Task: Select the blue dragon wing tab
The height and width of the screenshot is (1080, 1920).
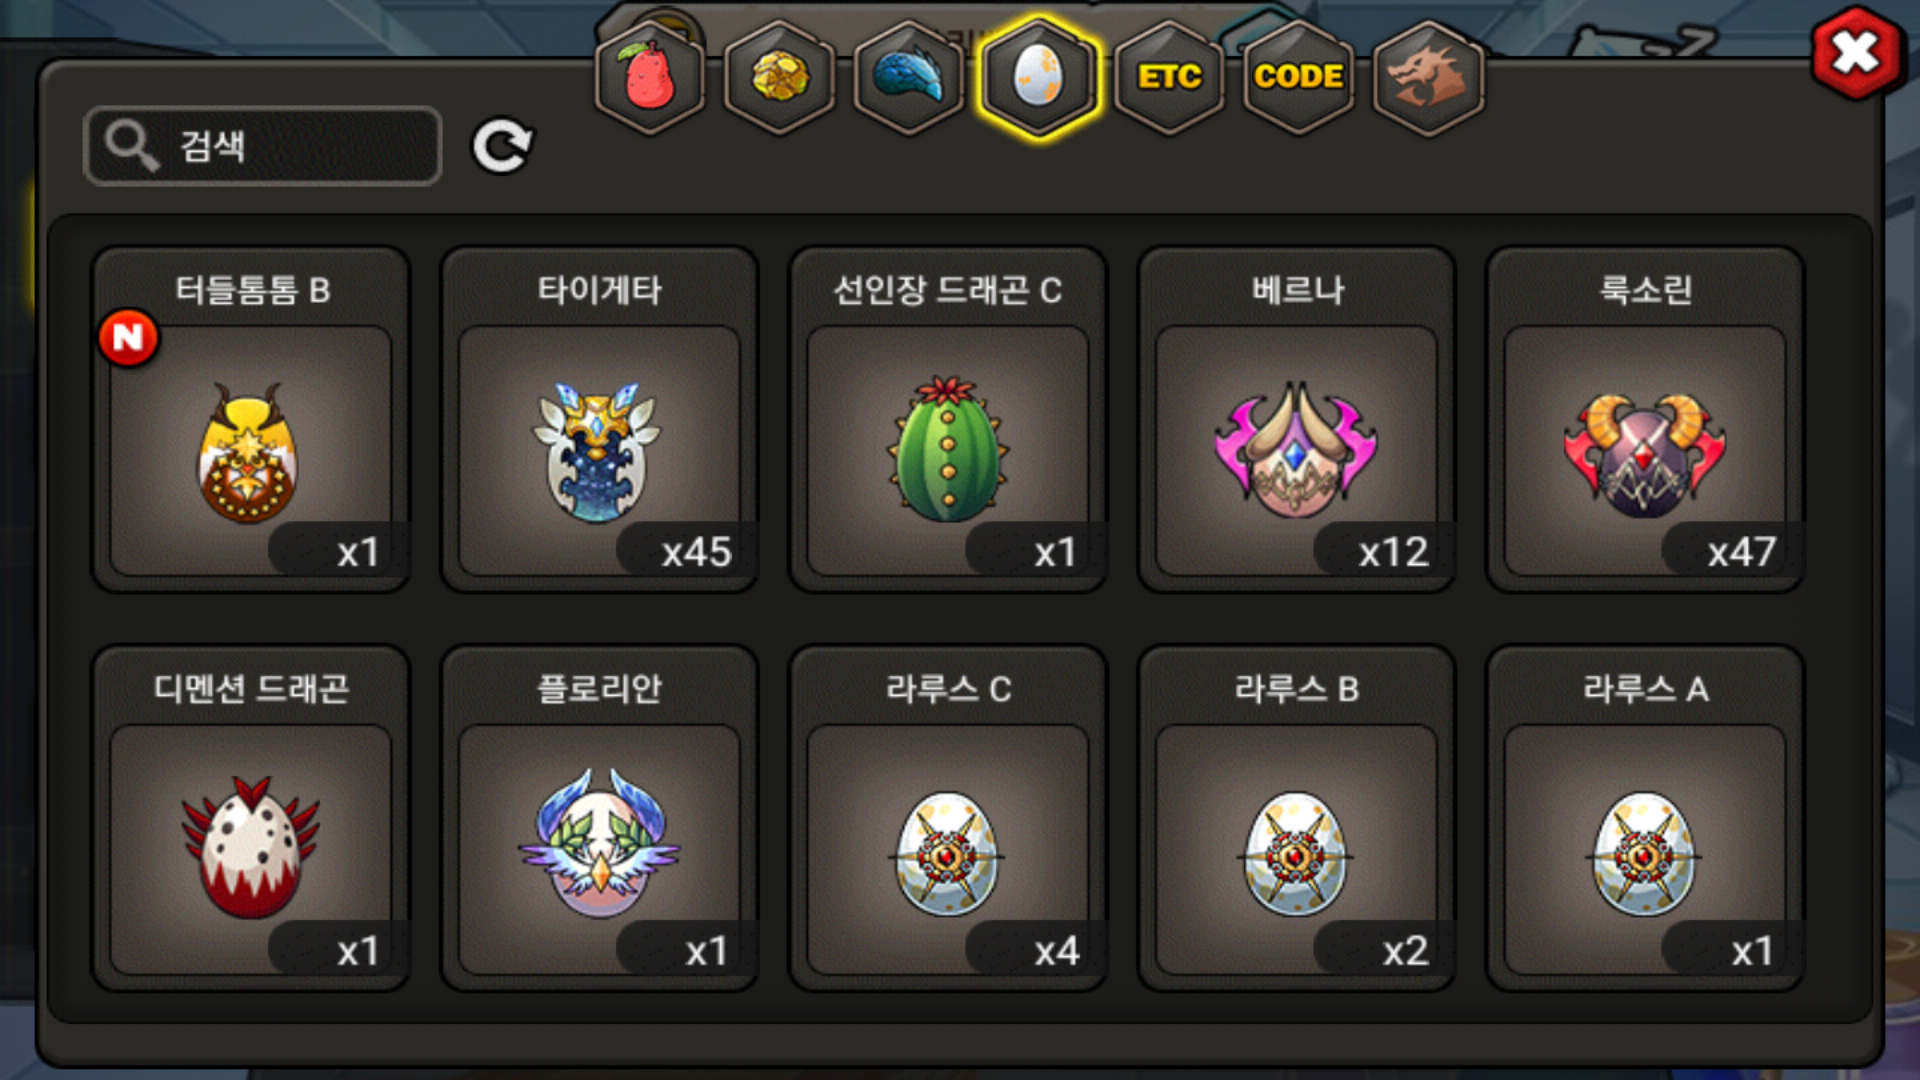Action: (x=909, y=77)
